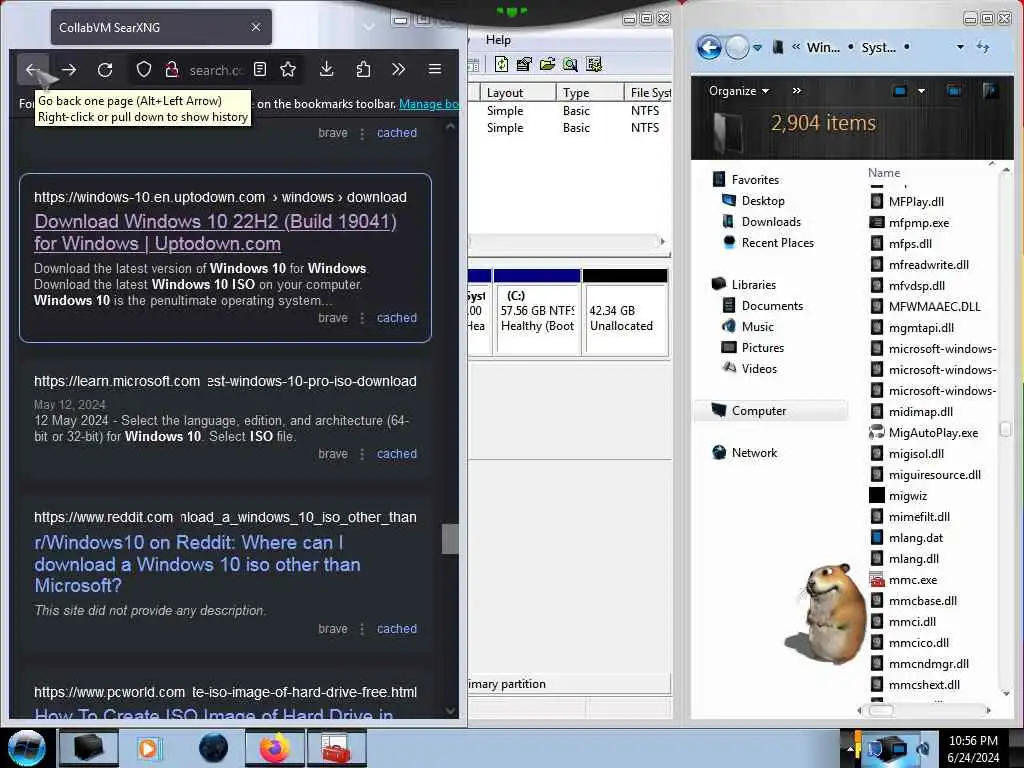Click Refresh icon in Disk Management toolbar

pyautogui.click(x=502, y=64)
